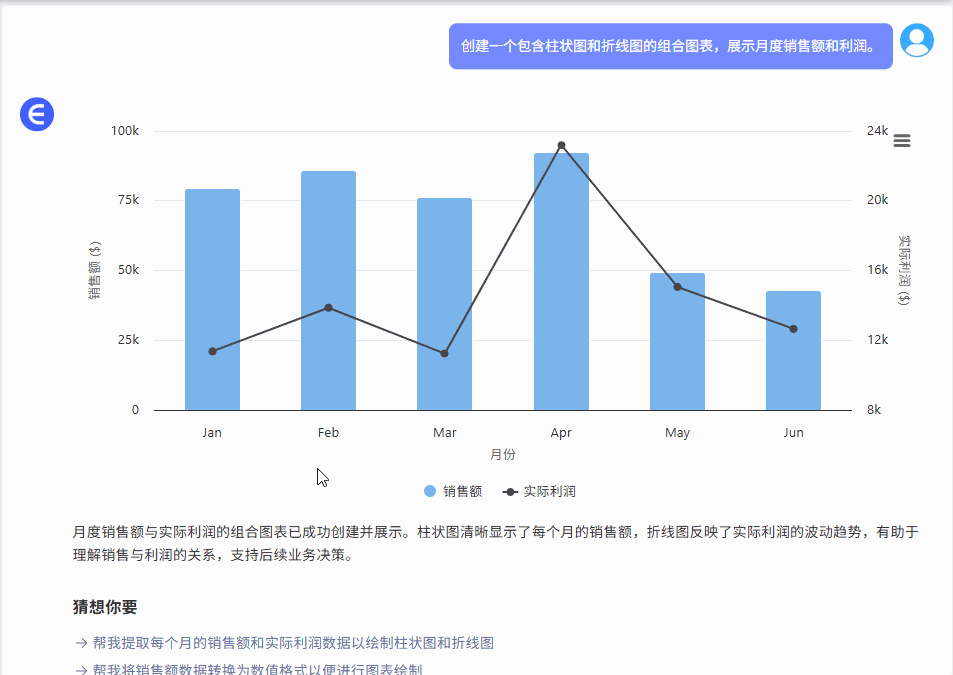Image resolution: width=953 pixels, height=675 pixels.
Task: Click the assistant logo avatar
Action: point(37,114)
